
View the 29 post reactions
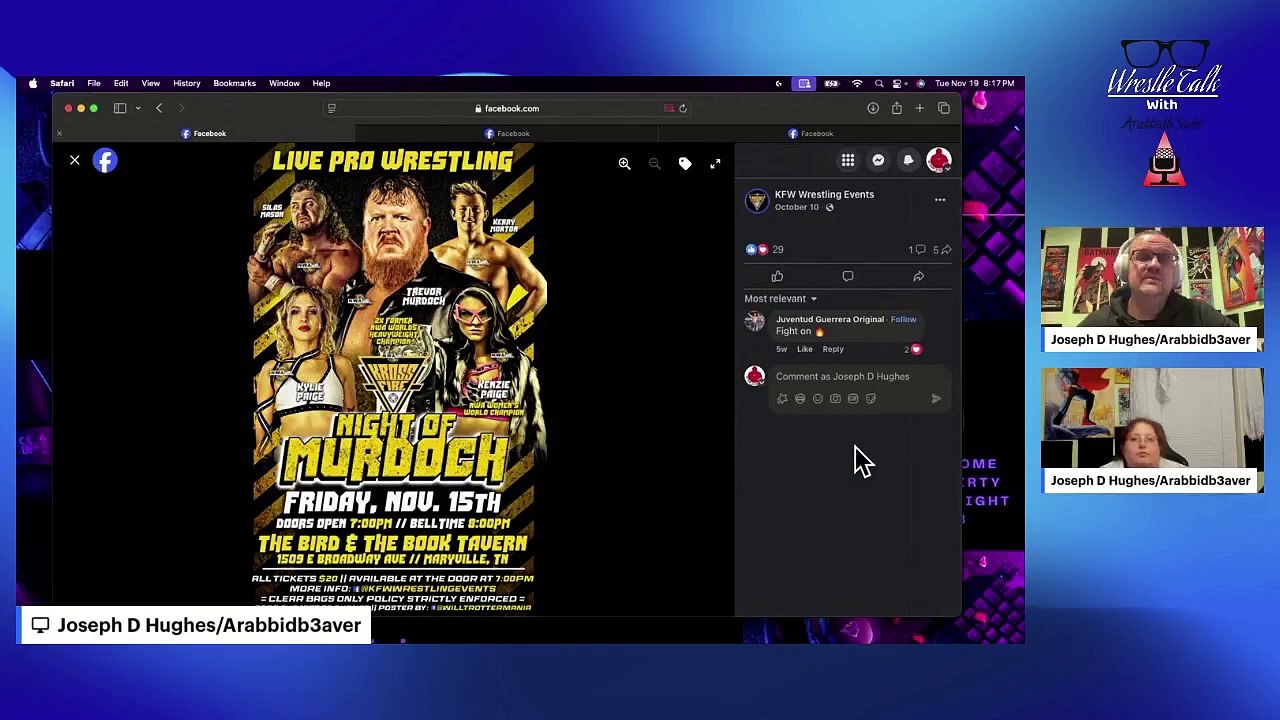coord(765,249)
